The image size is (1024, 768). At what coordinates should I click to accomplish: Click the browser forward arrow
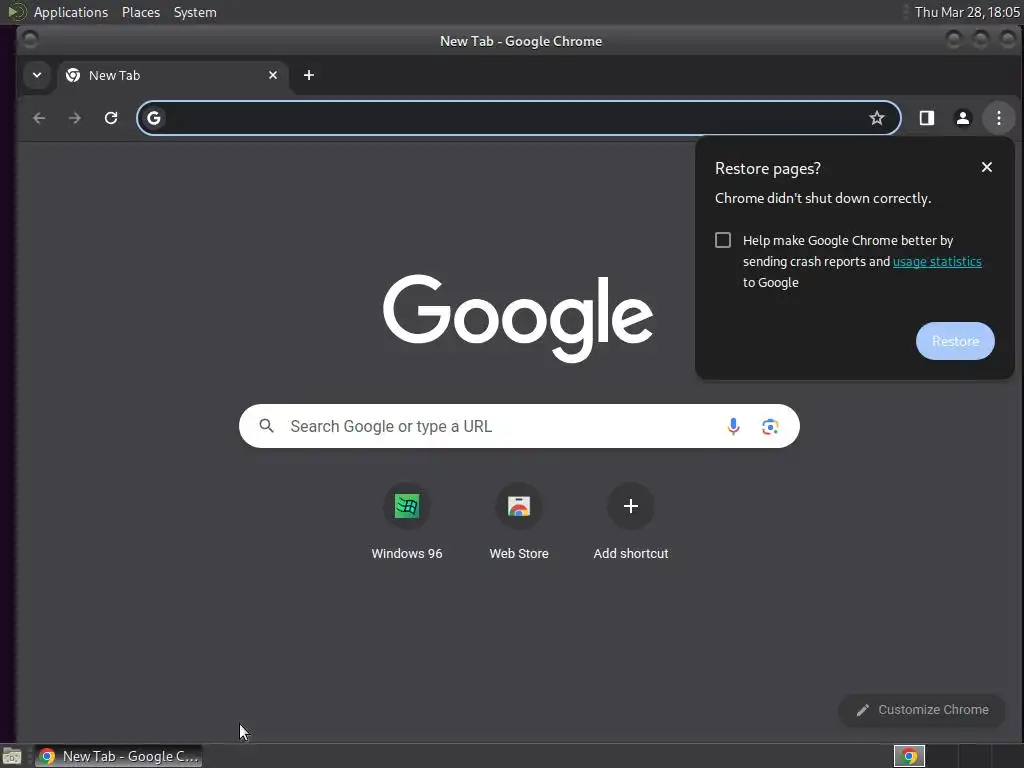[75, 118]
